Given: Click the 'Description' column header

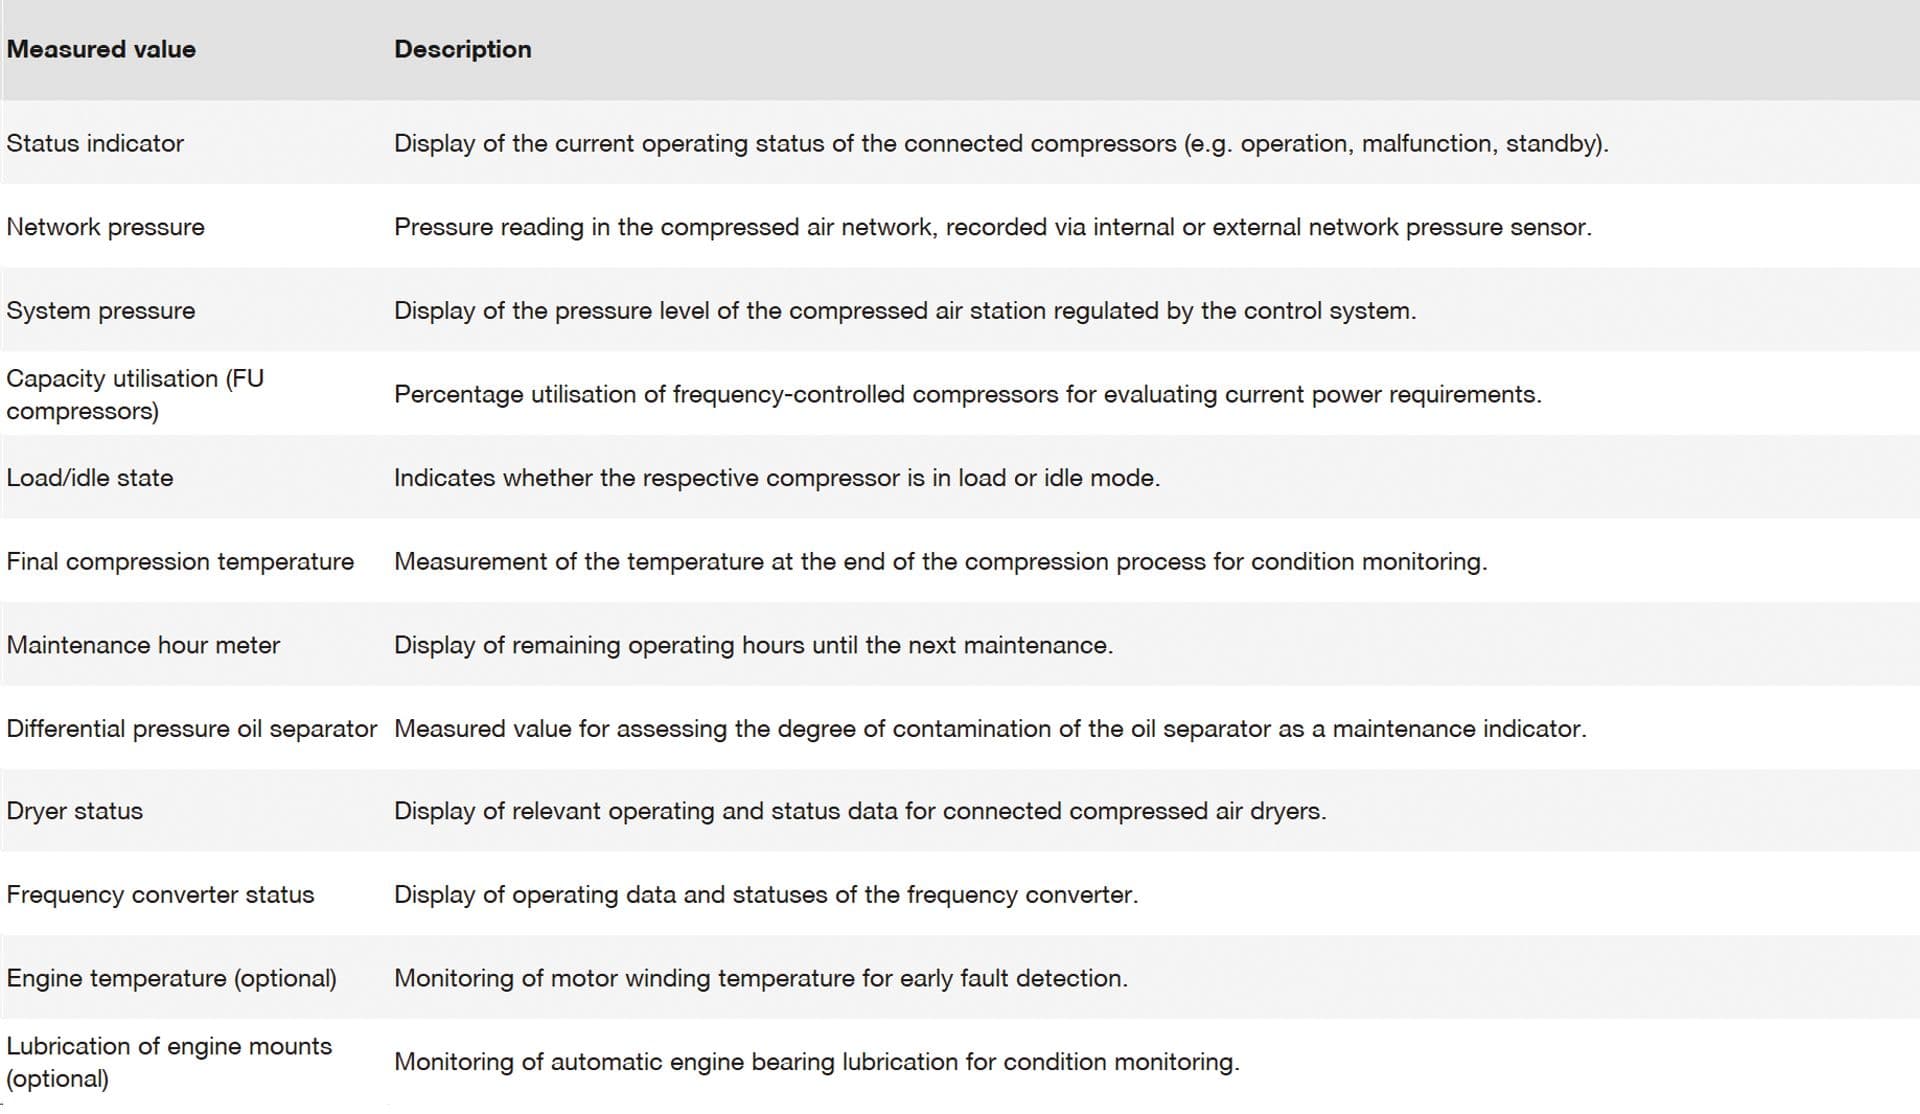Looking at the screenshot, I should (x=462, y=49).
